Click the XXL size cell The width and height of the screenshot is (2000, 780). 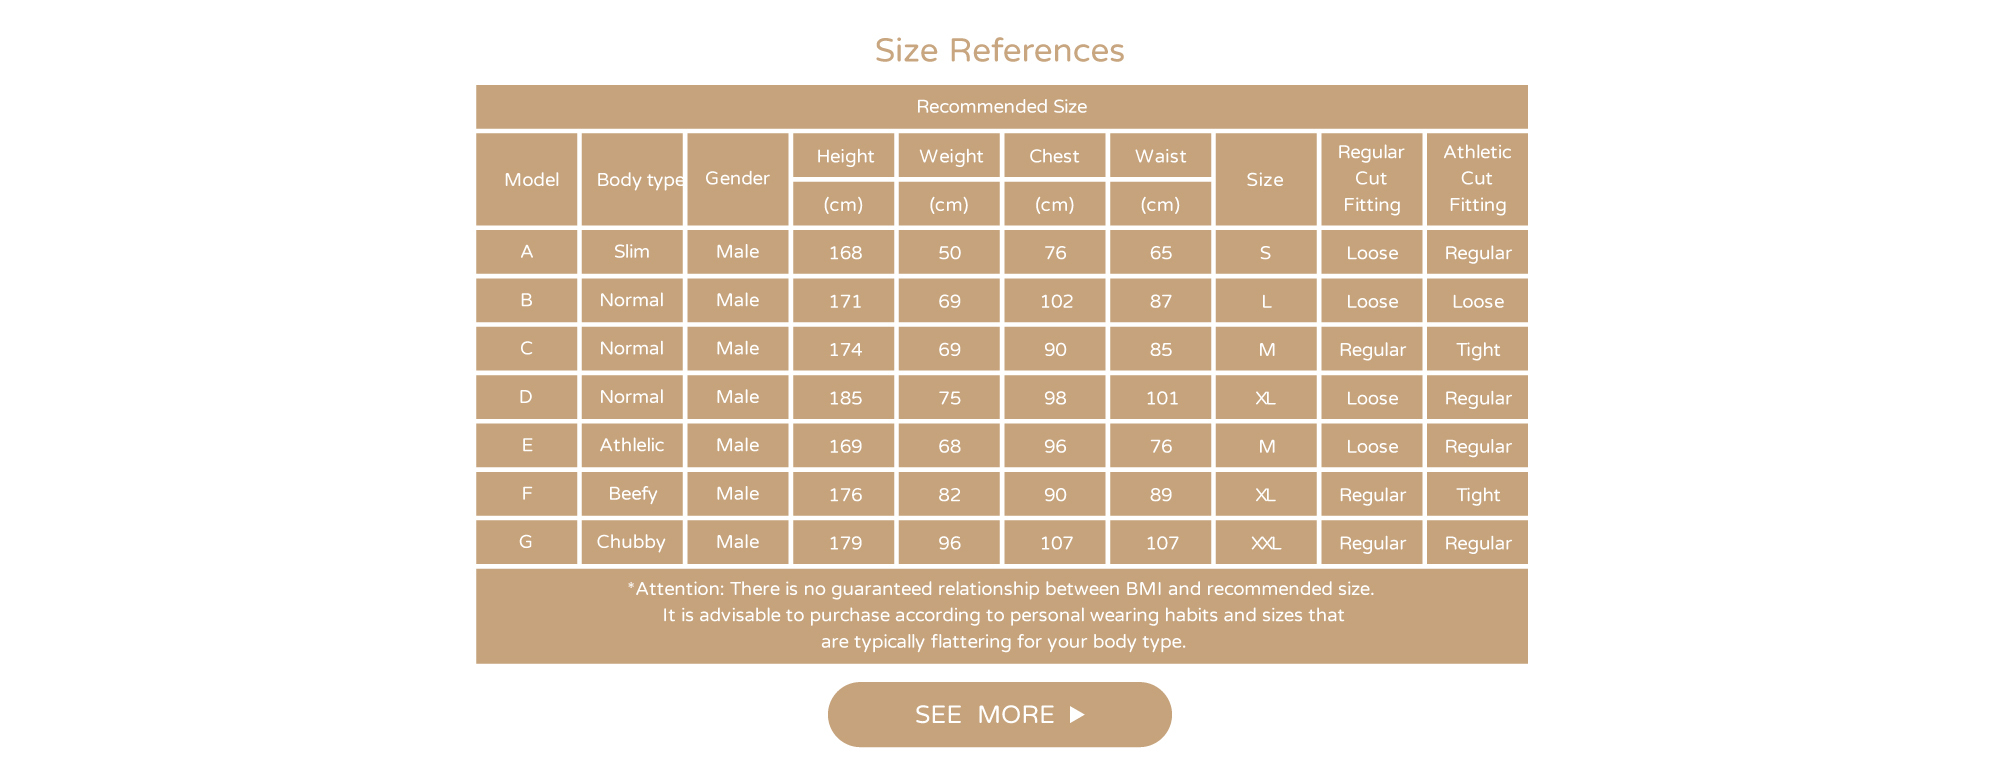tap(1265, 543)
